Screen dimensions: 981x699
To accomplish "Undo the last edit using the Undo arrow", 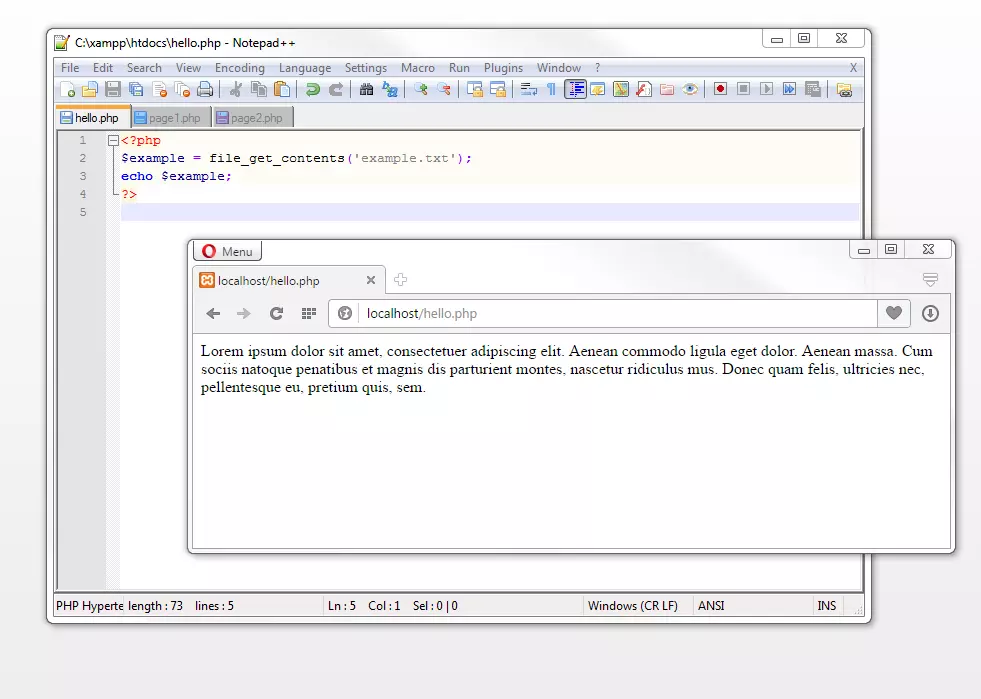I will [x=313, y=89].
